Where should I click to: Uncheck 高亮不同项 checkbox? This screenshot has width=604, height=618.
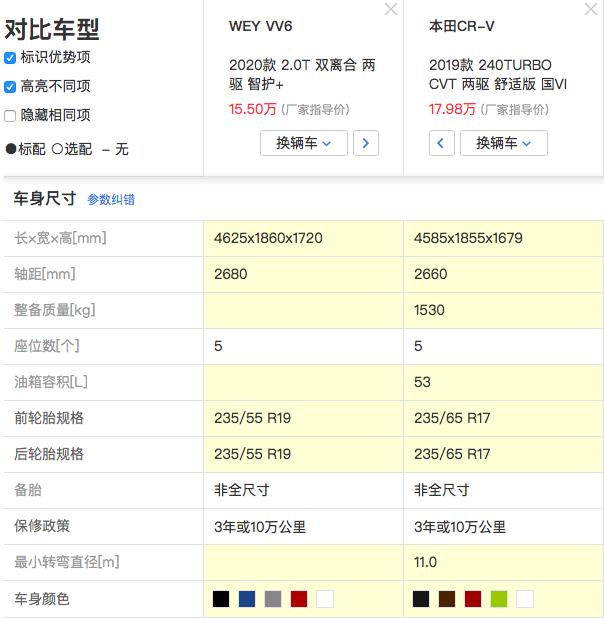[10, 86]
